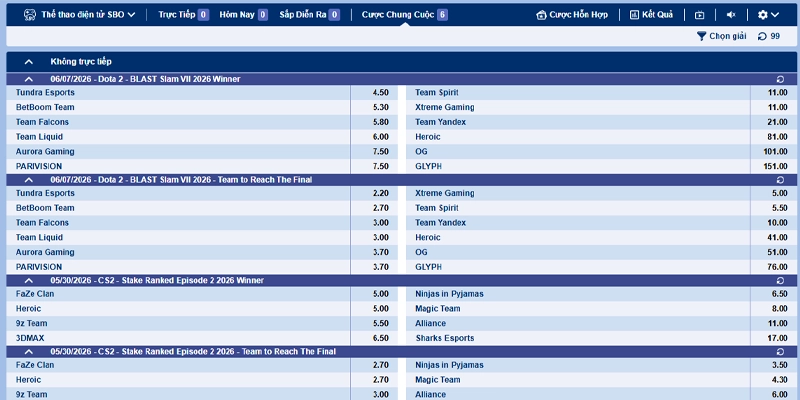800x400 pixels.
Task: Open Cược Hỗn Hợp mix parlay
Action: pyautogui.click(x=572, y=15)
